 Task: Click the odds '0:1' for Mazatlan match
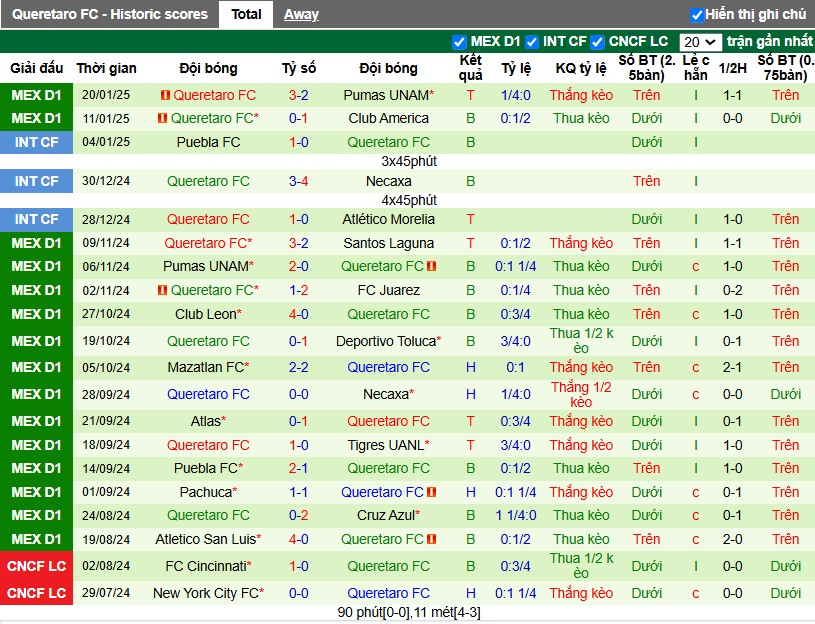coord(516,367)
